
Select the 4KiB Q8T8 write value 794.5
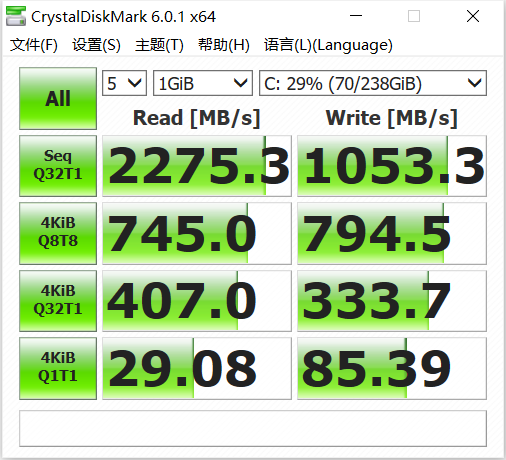click(392, 233)
